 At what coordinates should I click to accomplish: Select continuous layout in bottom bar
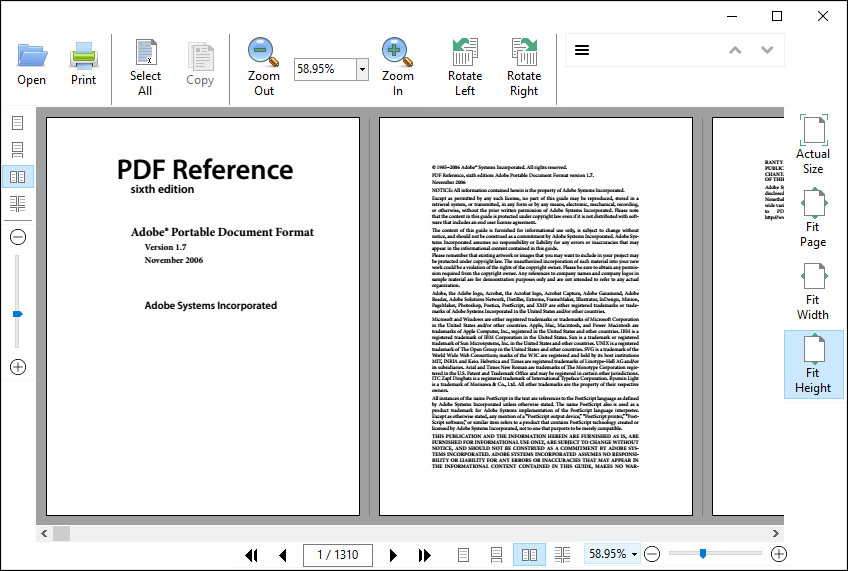(496, 555)
